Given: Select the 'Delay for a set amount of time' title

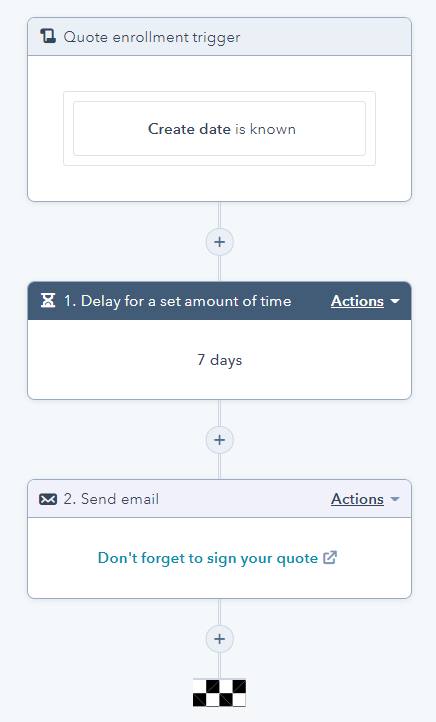Looking at the screenshot, I should click(x=177, y=301).
